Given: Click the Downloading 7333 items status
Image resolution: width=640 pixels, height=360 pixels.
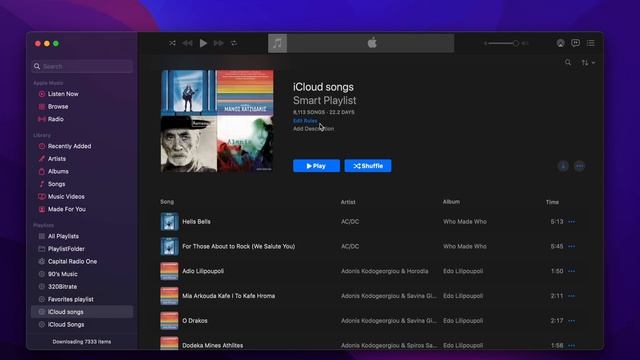Looking at the screenshot, I should [x=82, y=342].
